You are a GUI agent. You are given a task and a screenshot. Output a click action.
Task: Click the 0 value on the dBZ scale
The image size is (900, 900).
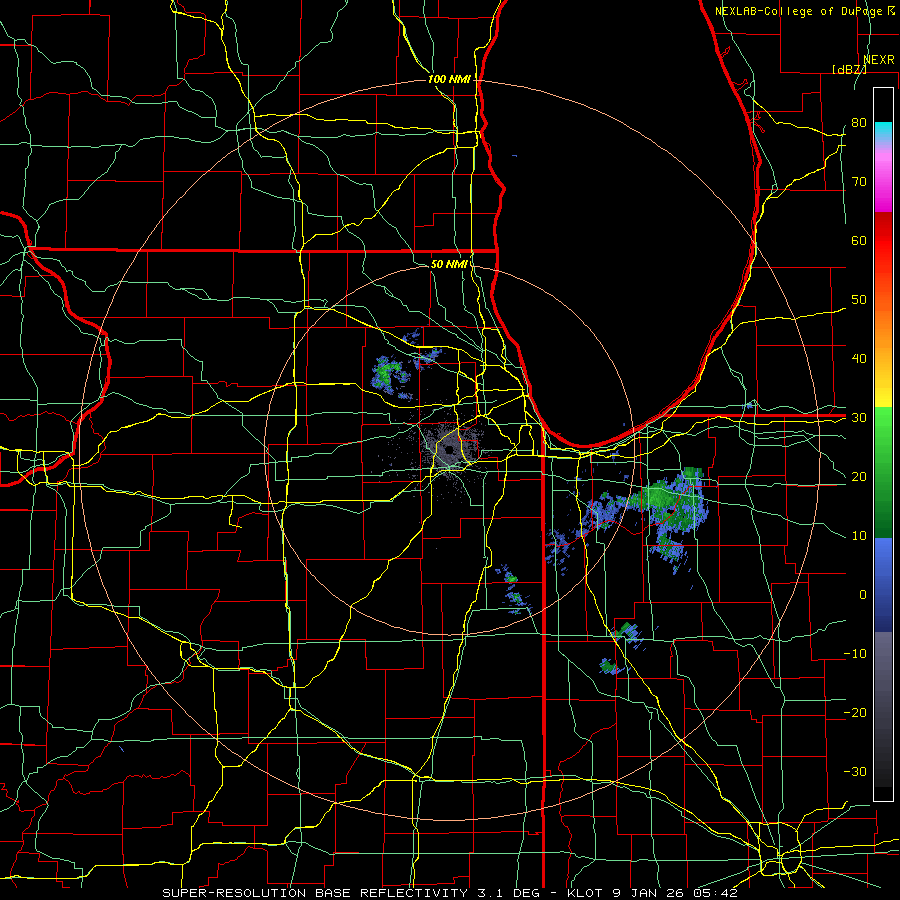tap(863, 595)
